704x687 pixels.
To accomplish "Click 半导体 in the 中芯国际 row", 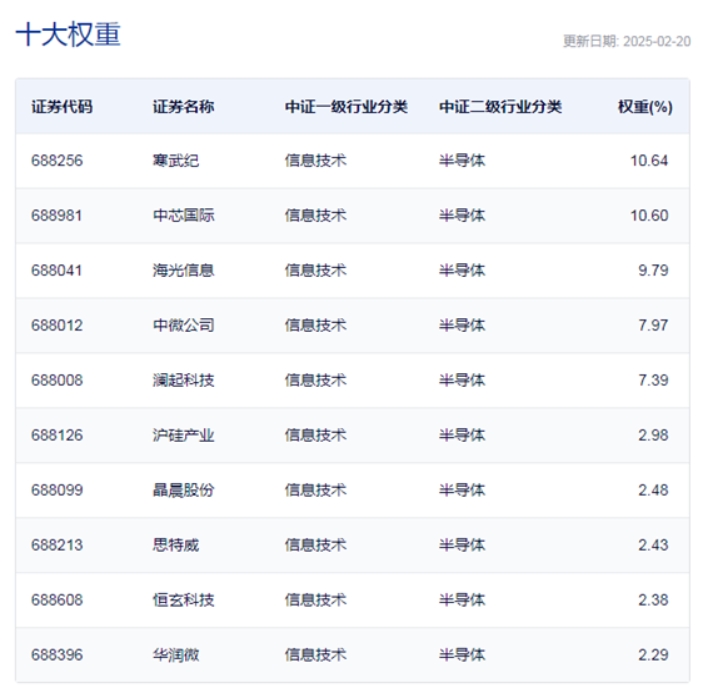I will 462,216.
